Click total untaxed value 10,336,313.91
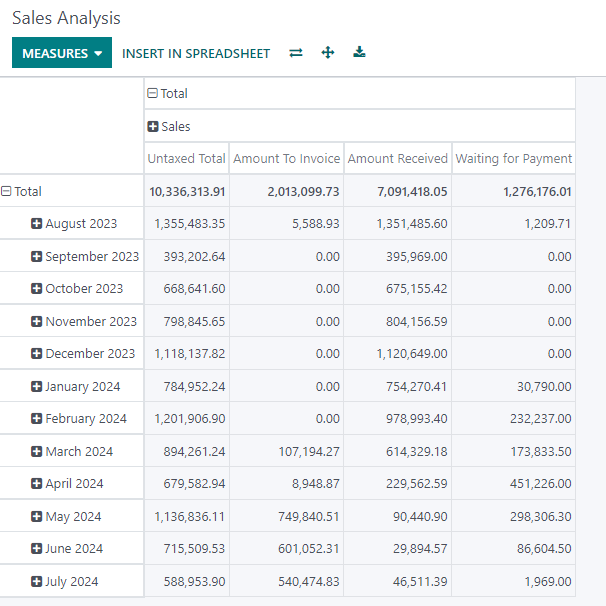The image size is (606, 606). [x=187, y=191]
